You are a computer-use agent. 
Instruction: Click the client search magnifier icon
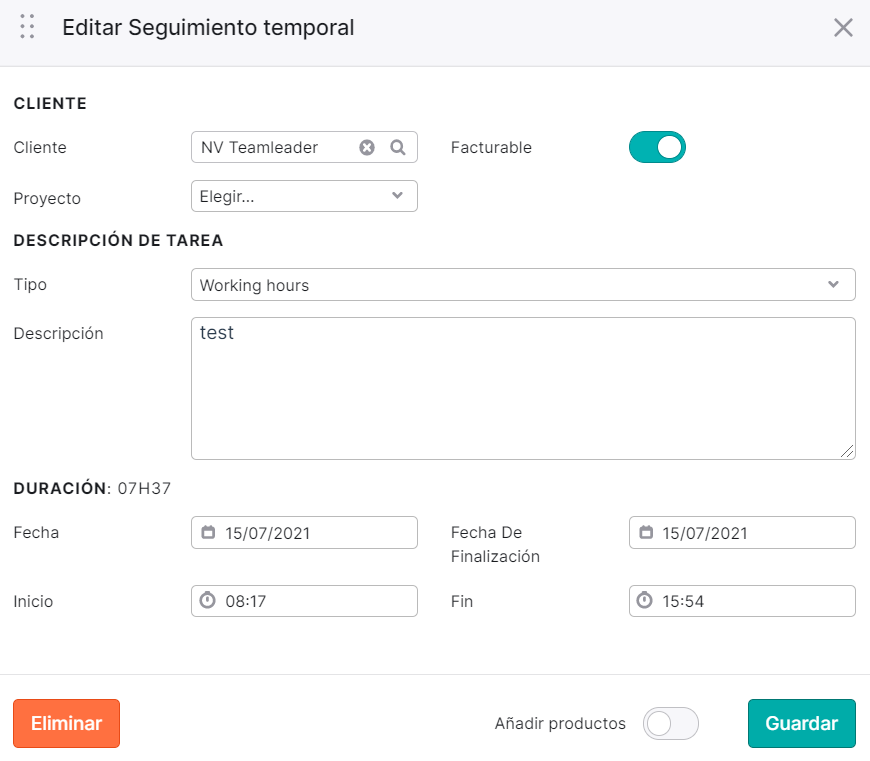click(398, 147)
